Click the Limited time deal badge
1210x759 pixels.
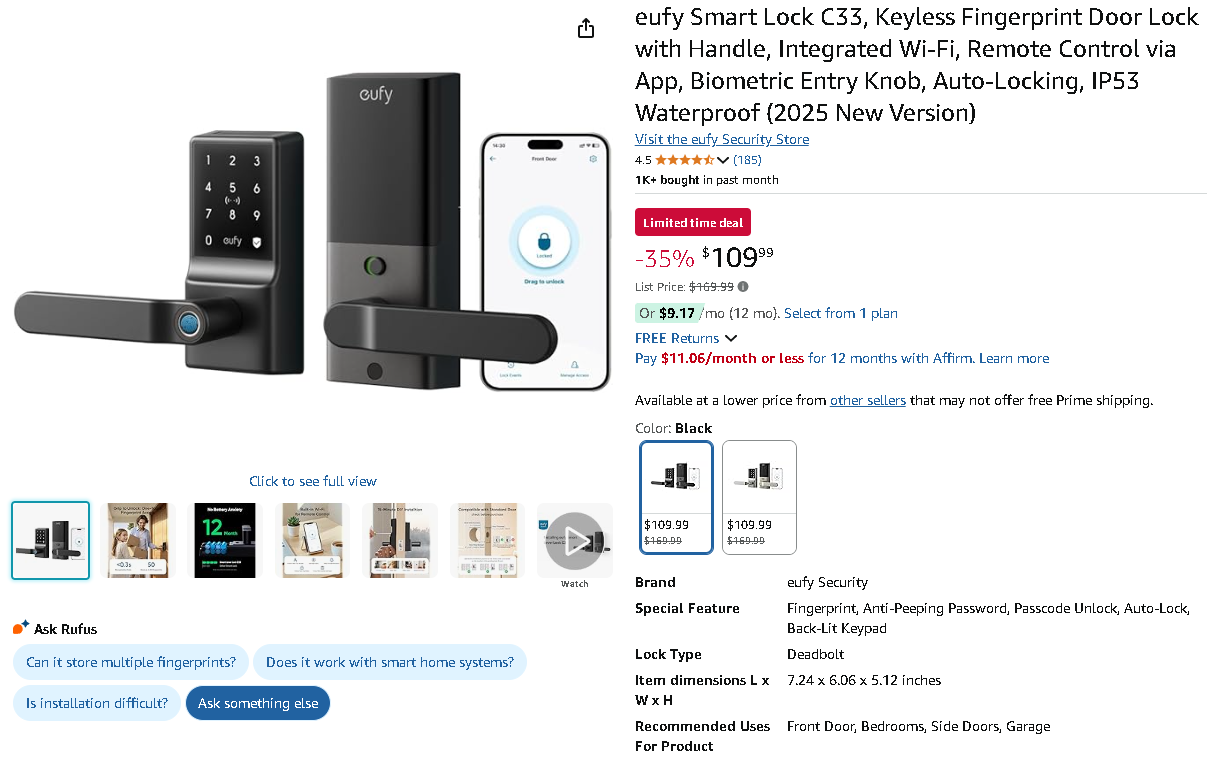click(692, 222)
